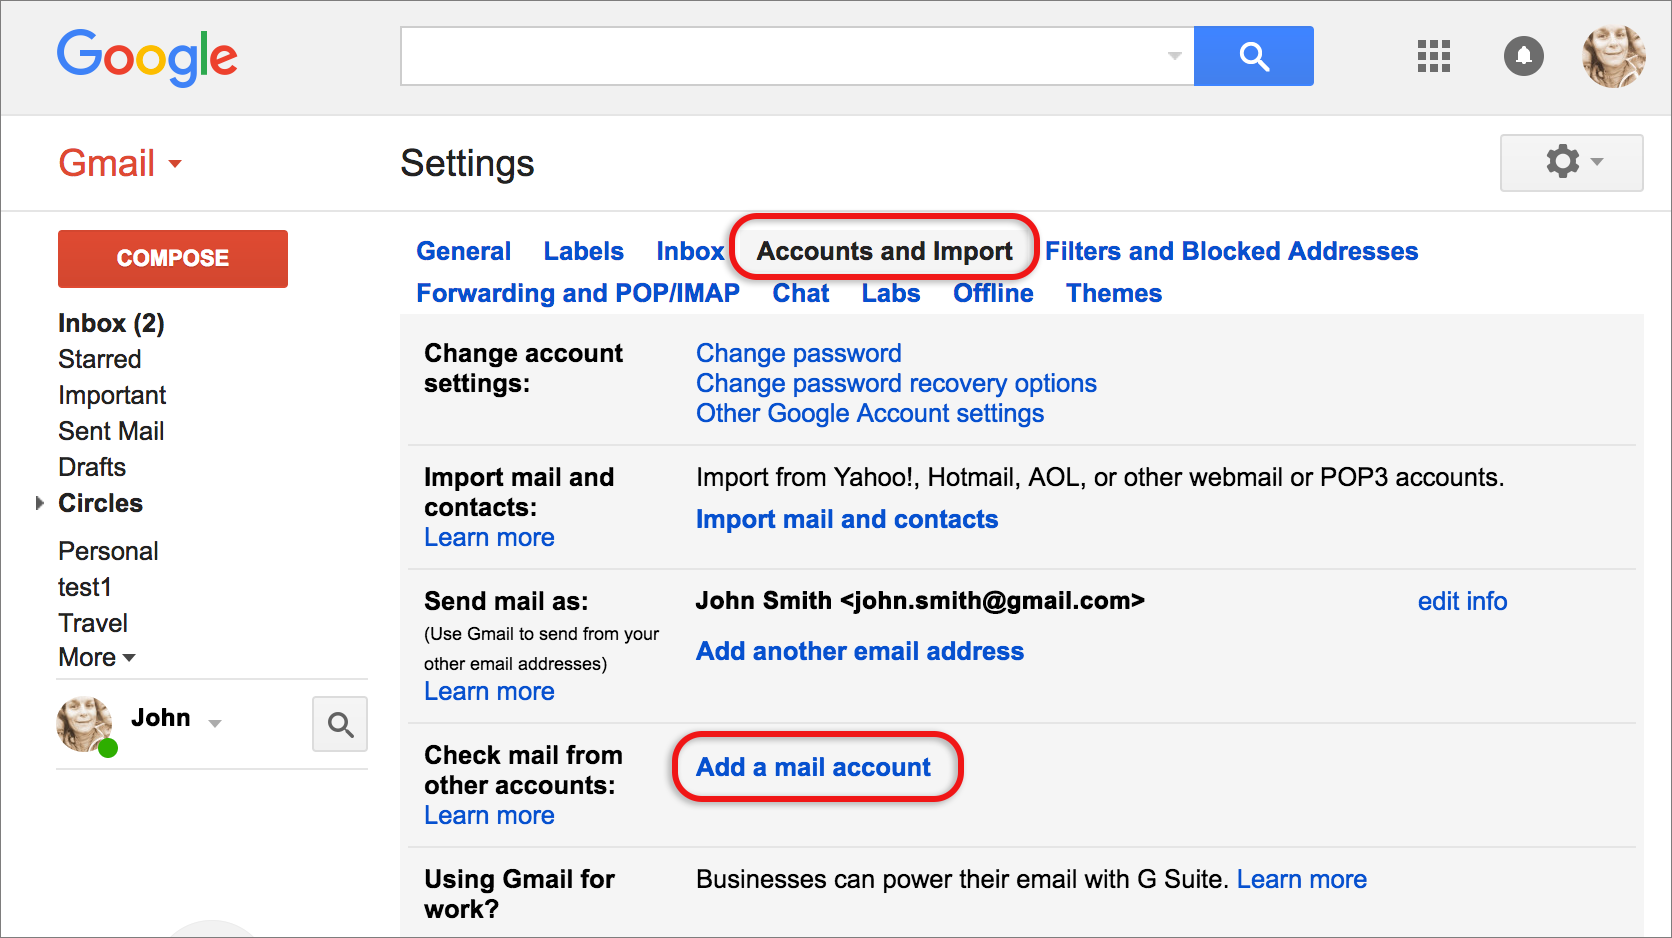Image resolution: width=1672 pixels, height=938 pixels.
Task: Click the Google logo
Action: [x=147, y=56]
